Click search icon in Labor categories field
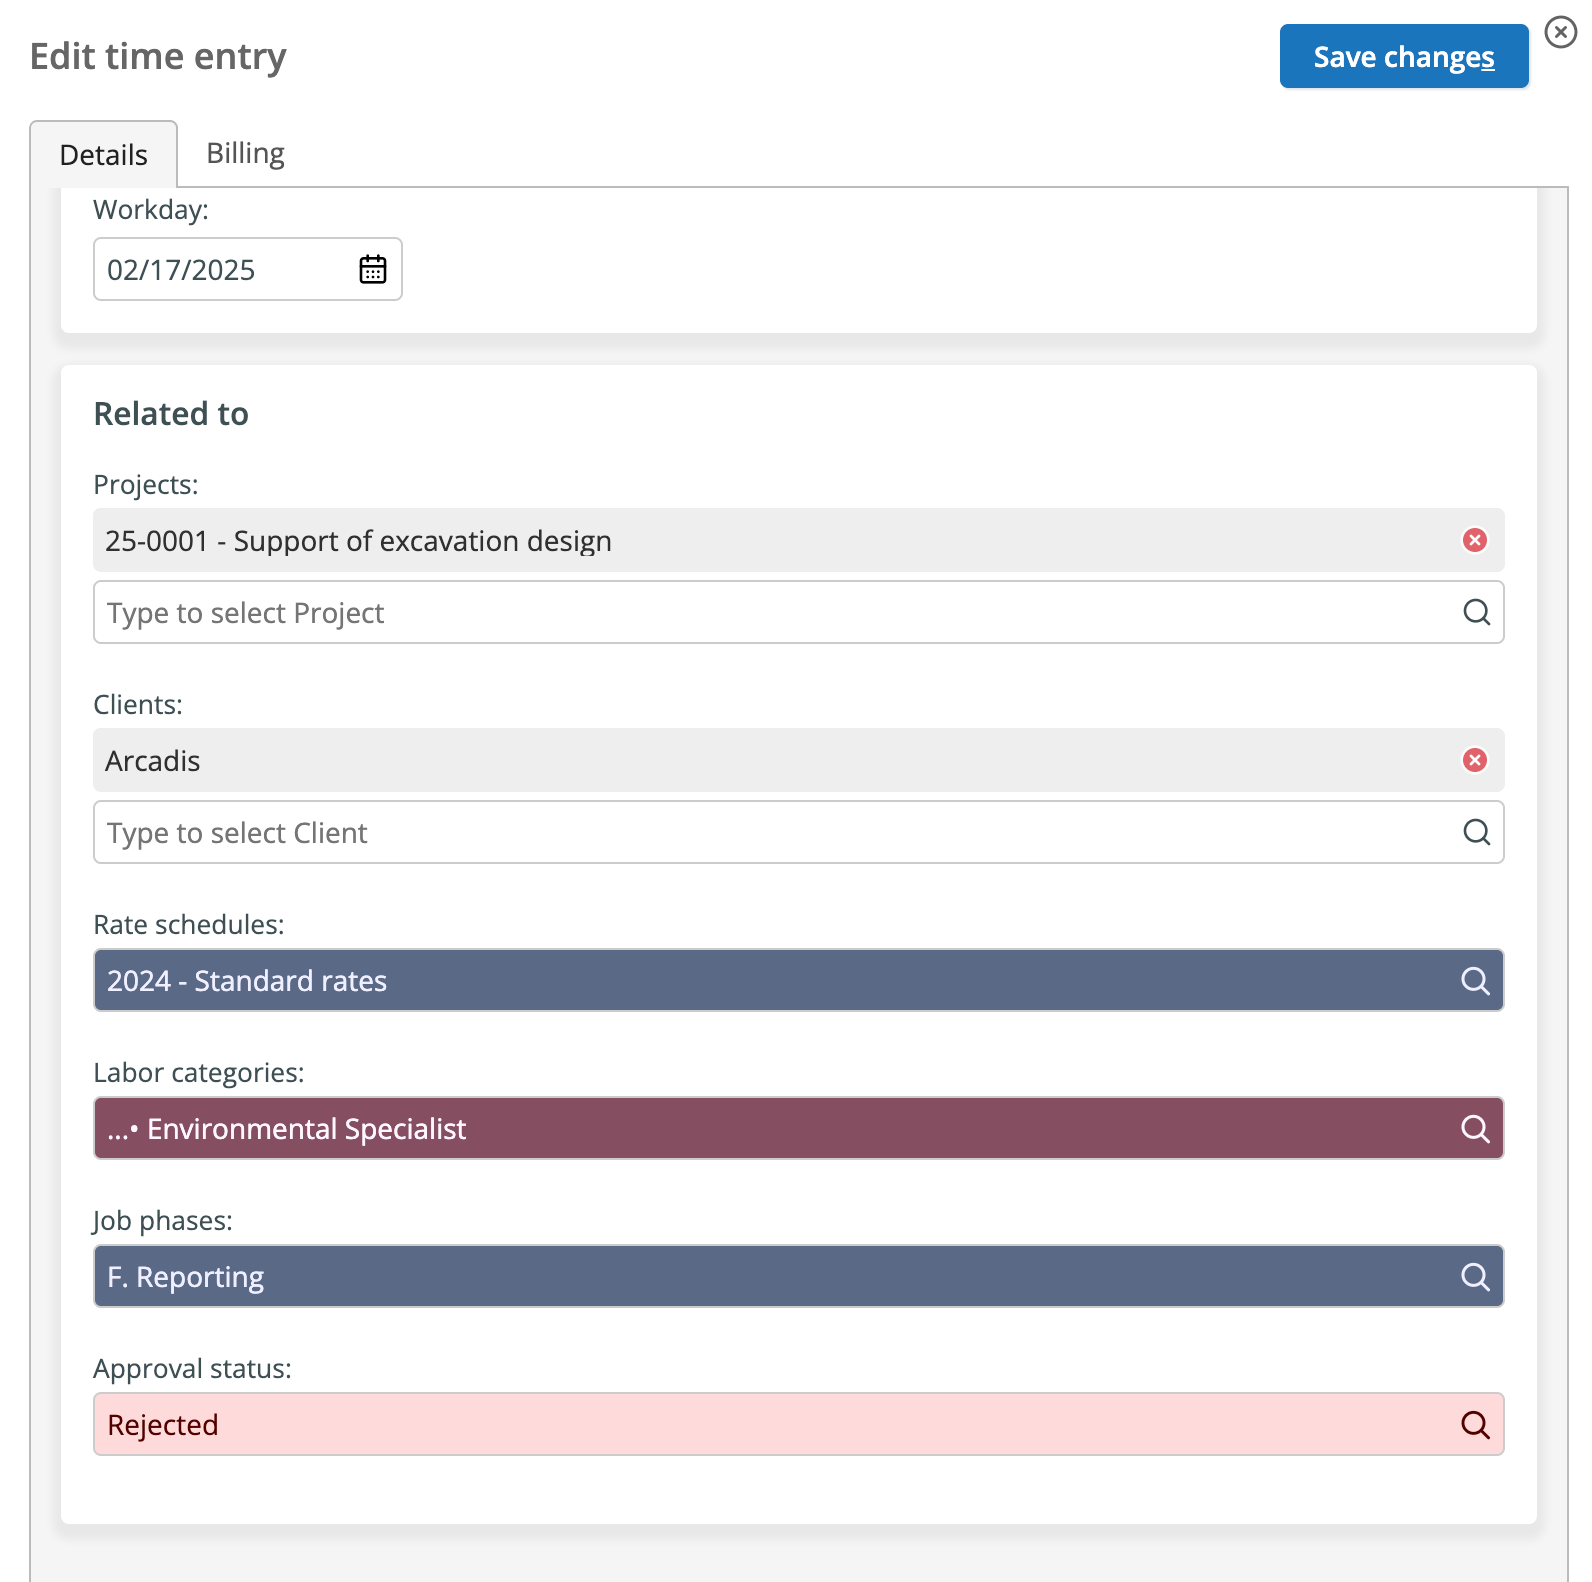The image size is (1592, 1582). 1475,1128
